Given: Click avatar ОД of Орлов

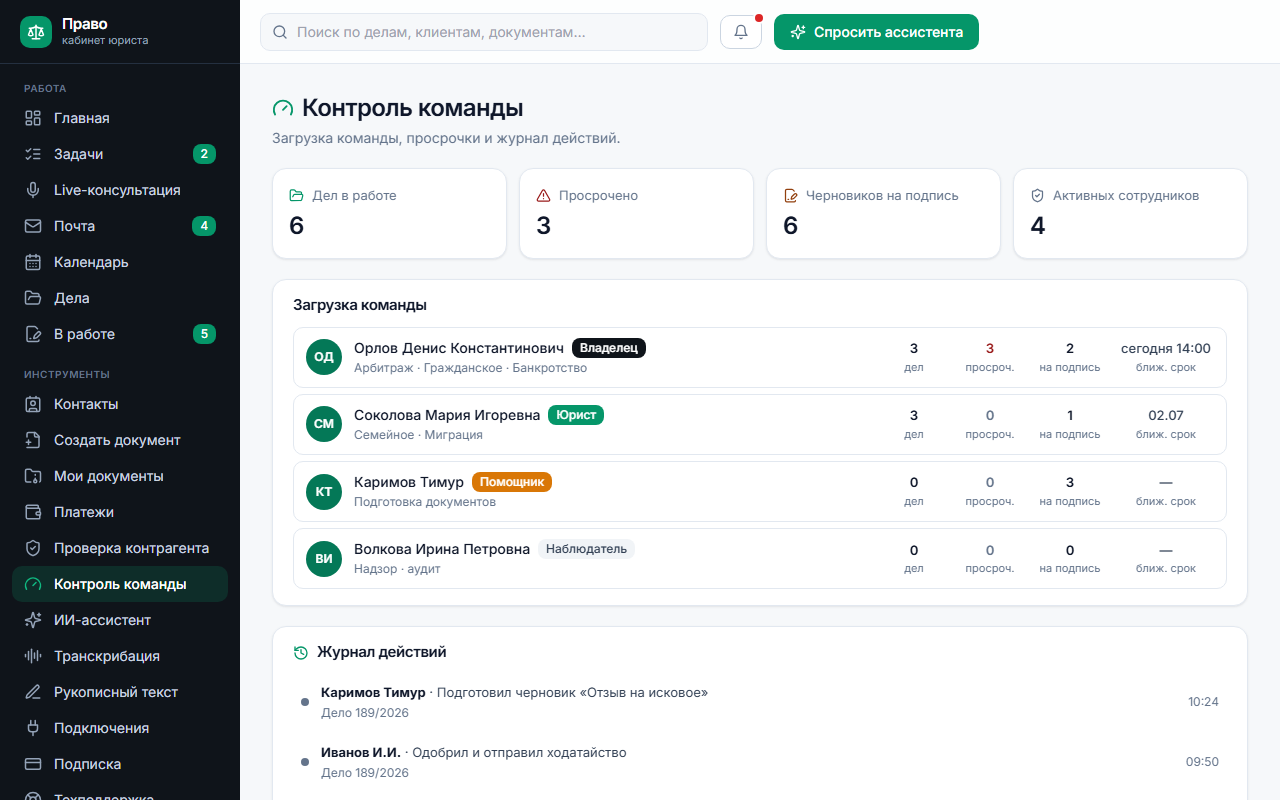Looking at the screenshot, I should pyautogui.click(x=324, y=357).
